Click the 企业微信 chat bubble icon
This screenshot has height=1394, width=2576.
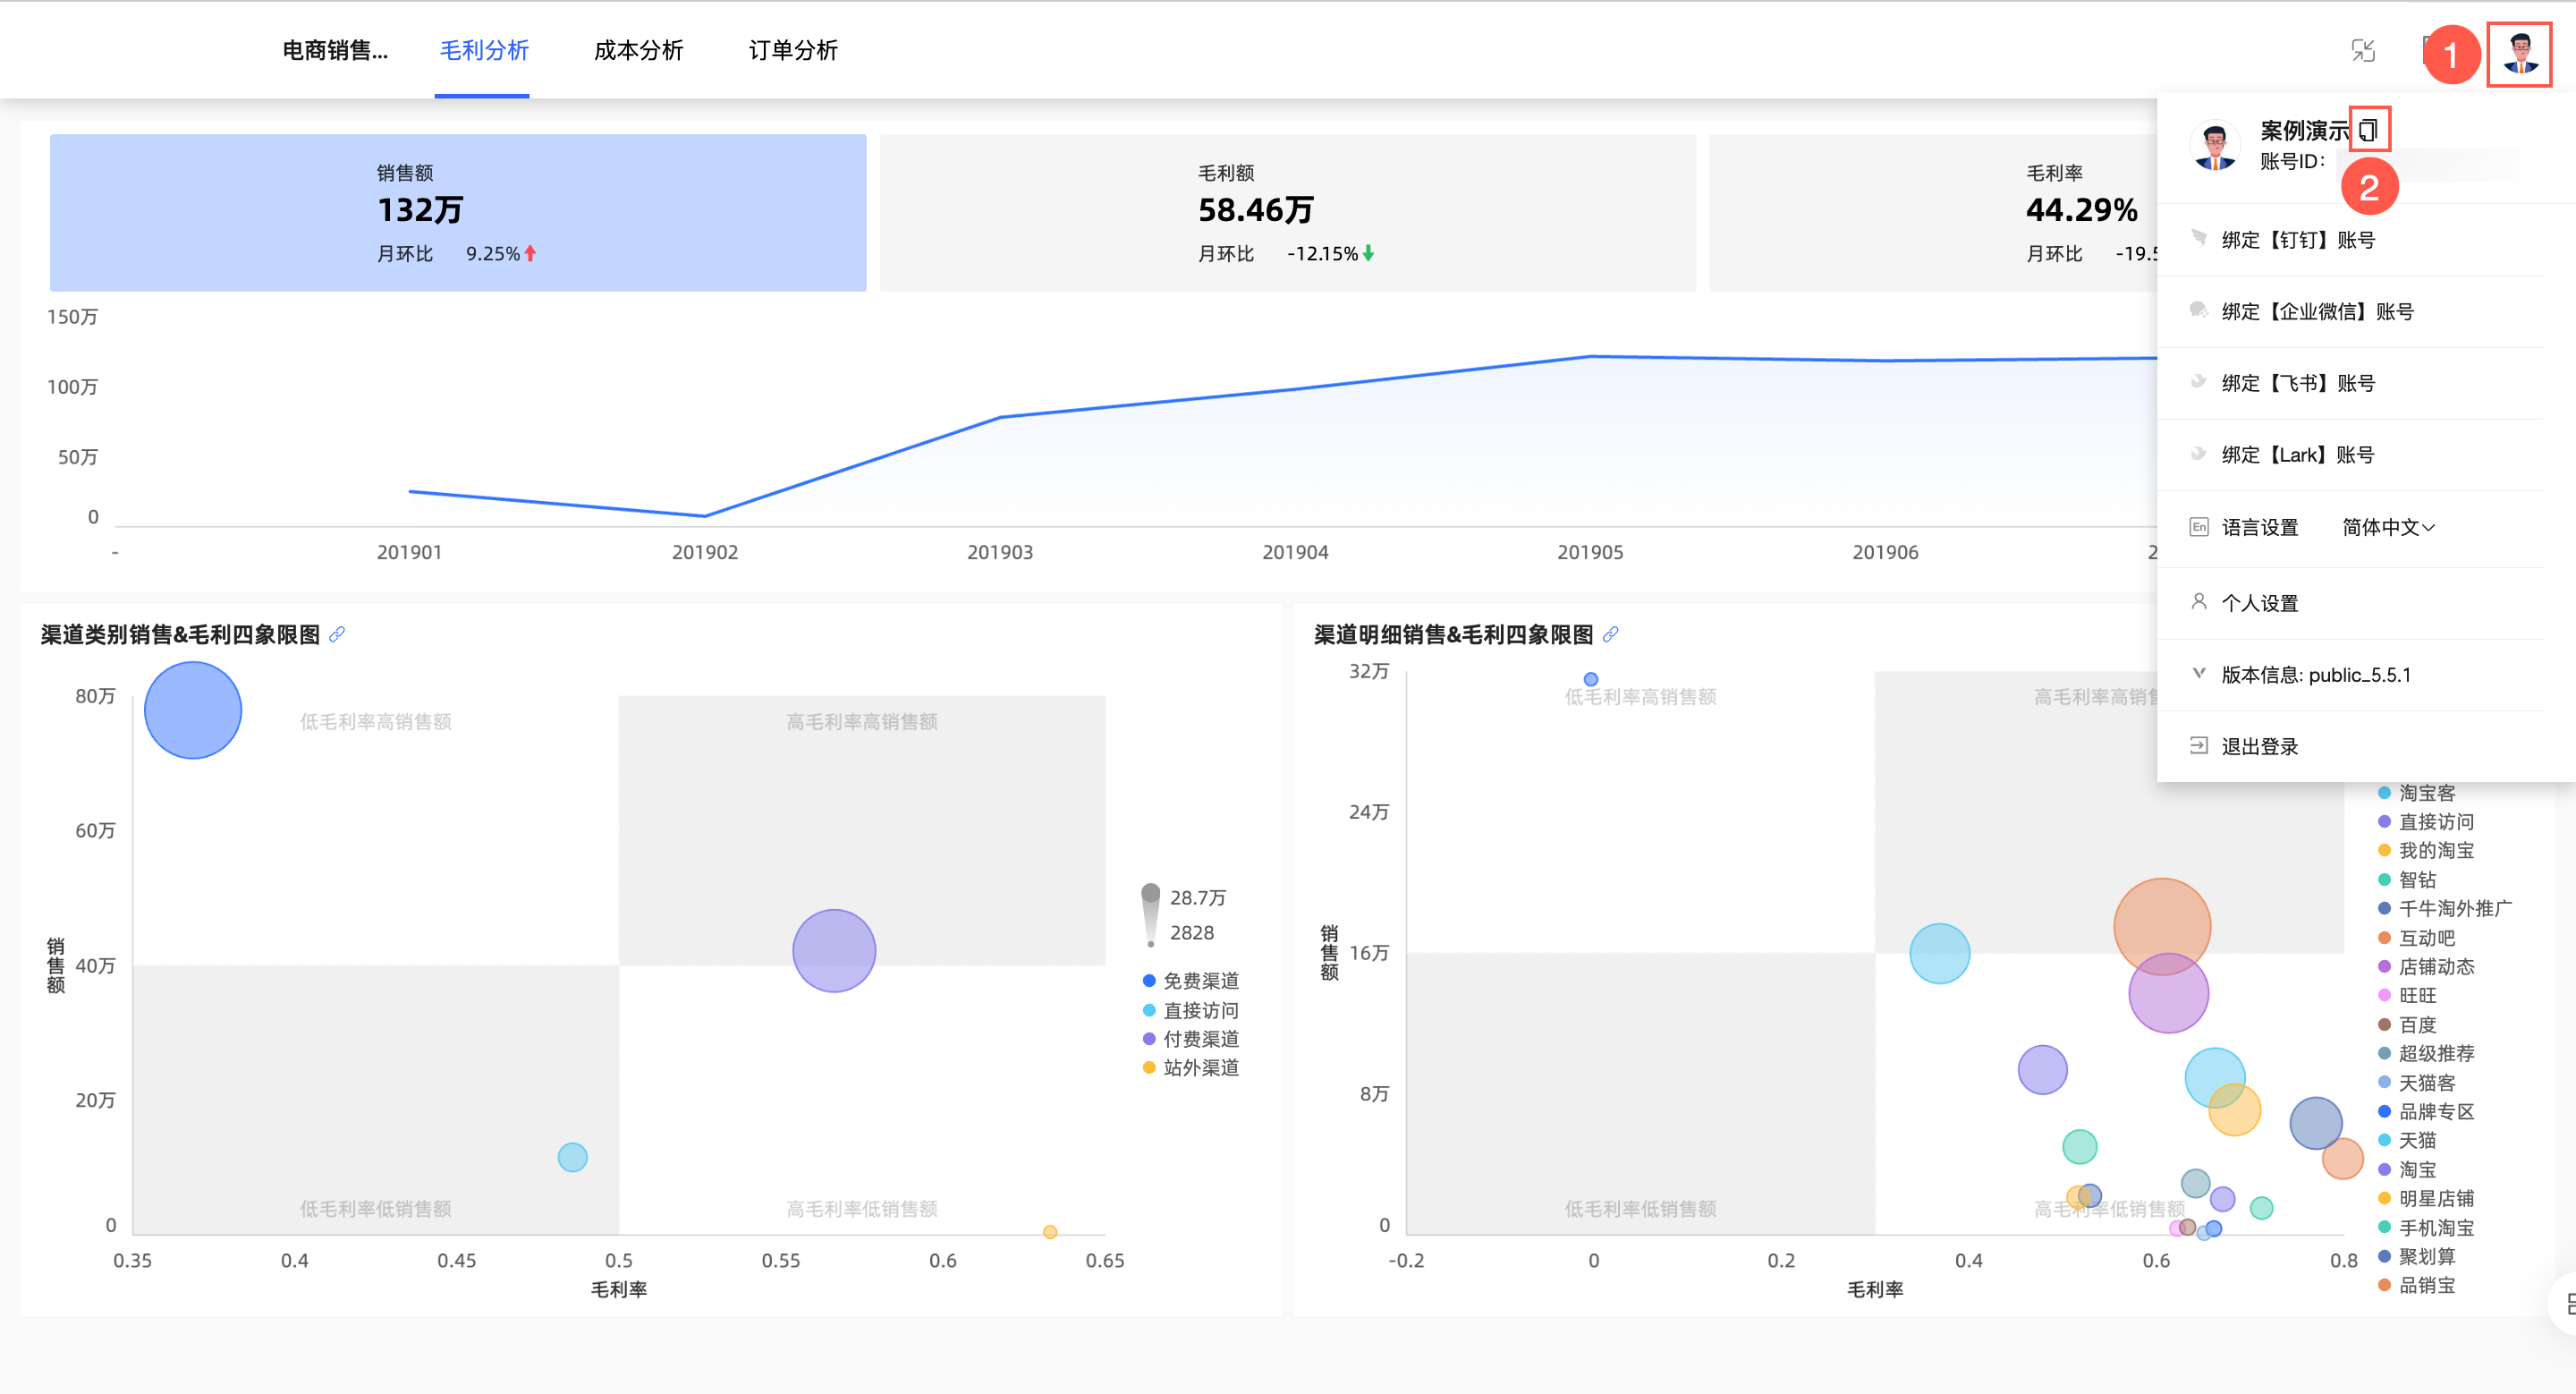tap(2198, 310)
